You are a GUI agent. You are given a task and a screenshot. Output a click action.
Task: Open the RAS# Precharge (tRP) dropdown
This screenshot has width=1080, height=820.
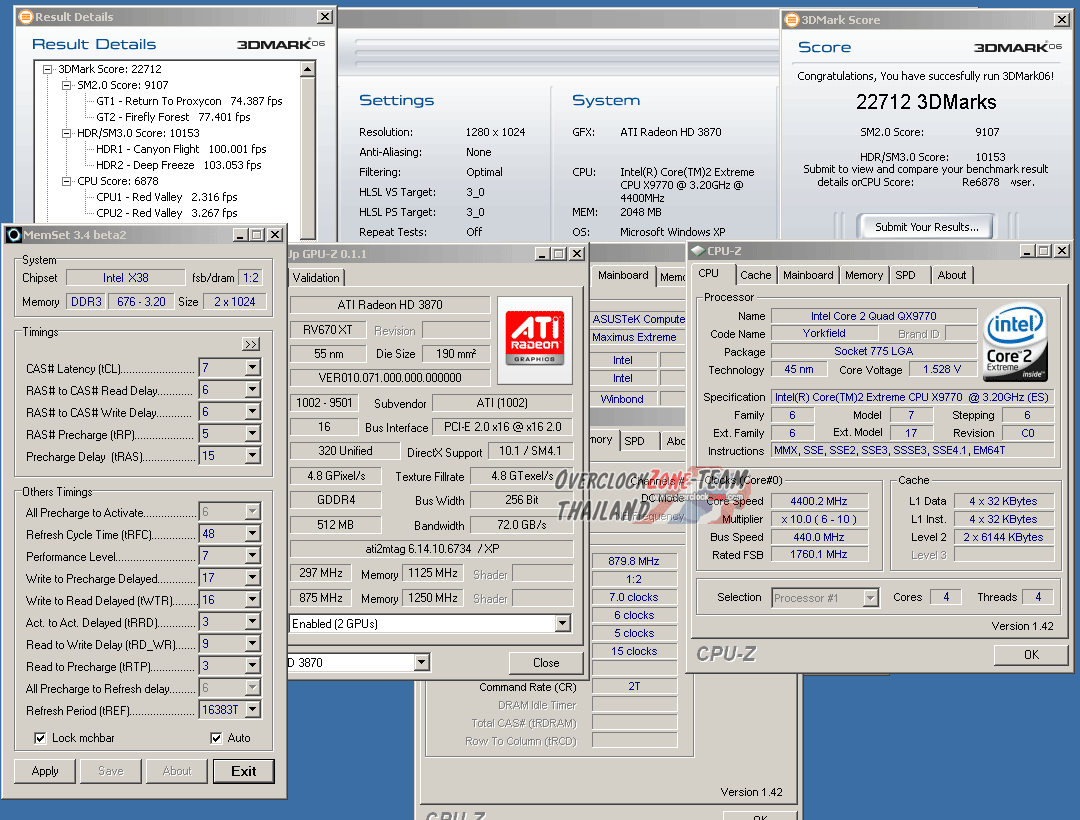tap(252, 434)
